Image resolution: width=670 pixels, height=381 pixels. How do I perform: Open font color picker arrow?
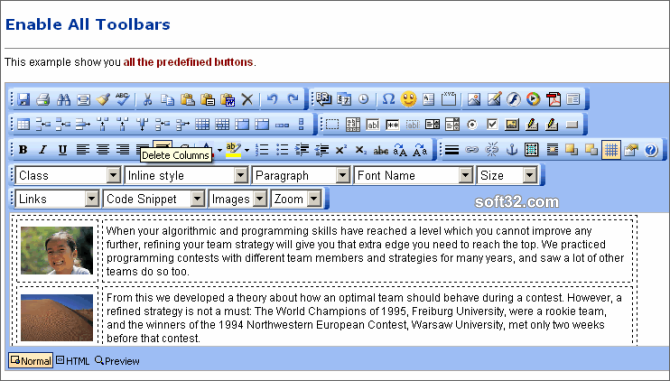[220, 150]
